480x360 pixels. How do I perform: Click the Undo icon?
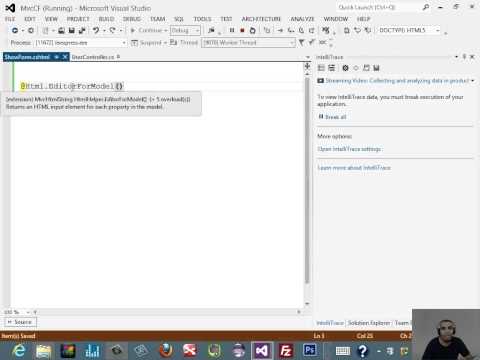point(96,30)
